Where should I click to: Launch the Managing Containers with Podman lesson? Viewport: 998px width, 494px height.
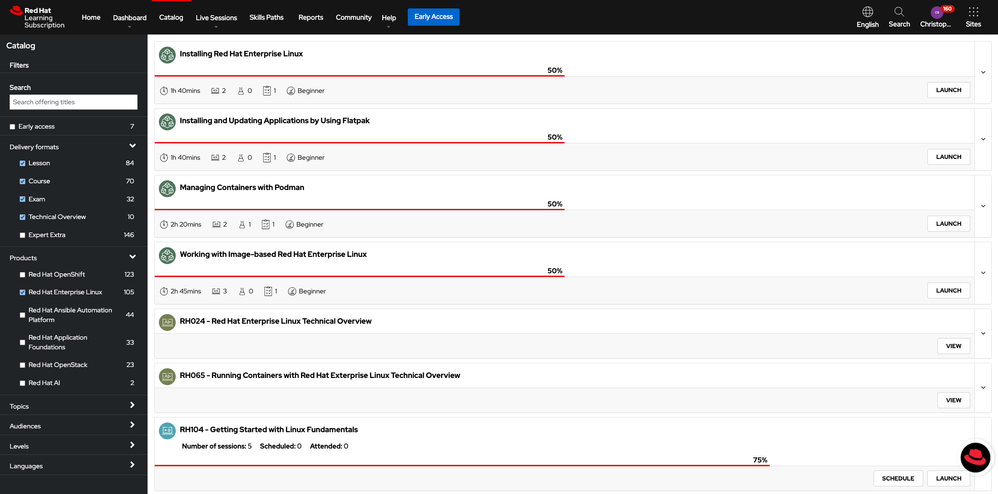pyautogui.click(x=948, y=224)
